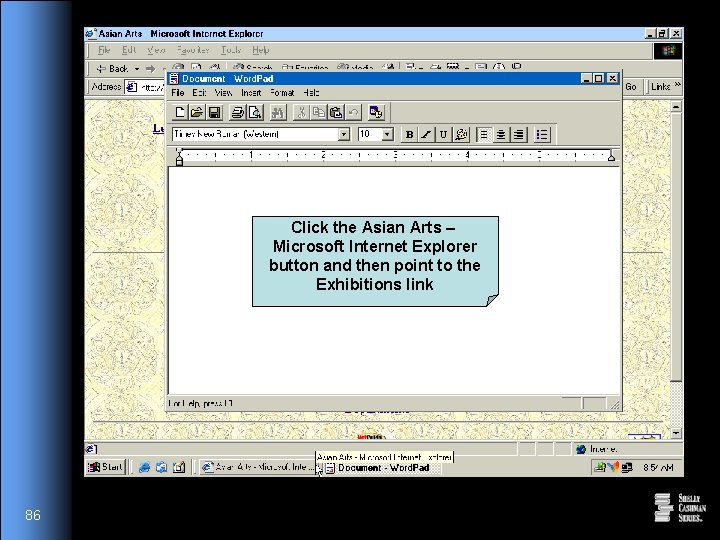This screenshot has height=540, width=720.
Task: Print the WordPad document
Action: tap(237, 112)
